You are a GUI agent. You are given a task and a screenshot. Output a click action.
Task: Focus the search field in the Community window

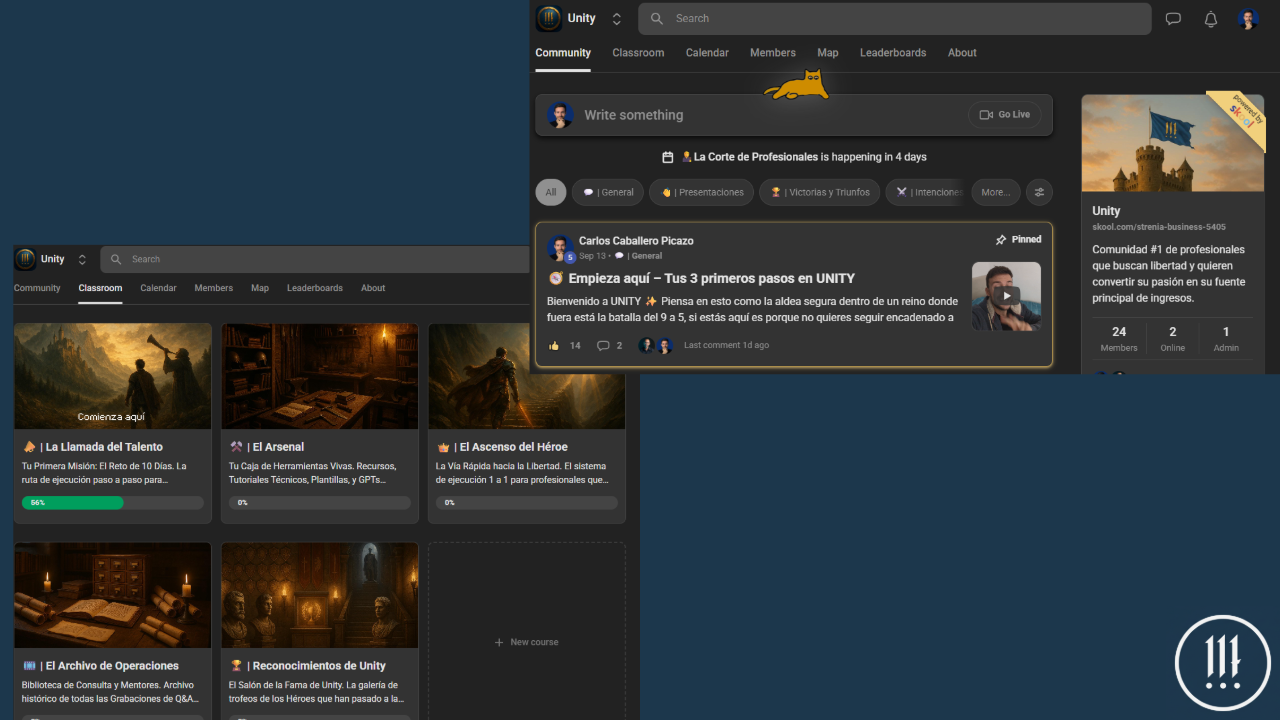point(895,18)
